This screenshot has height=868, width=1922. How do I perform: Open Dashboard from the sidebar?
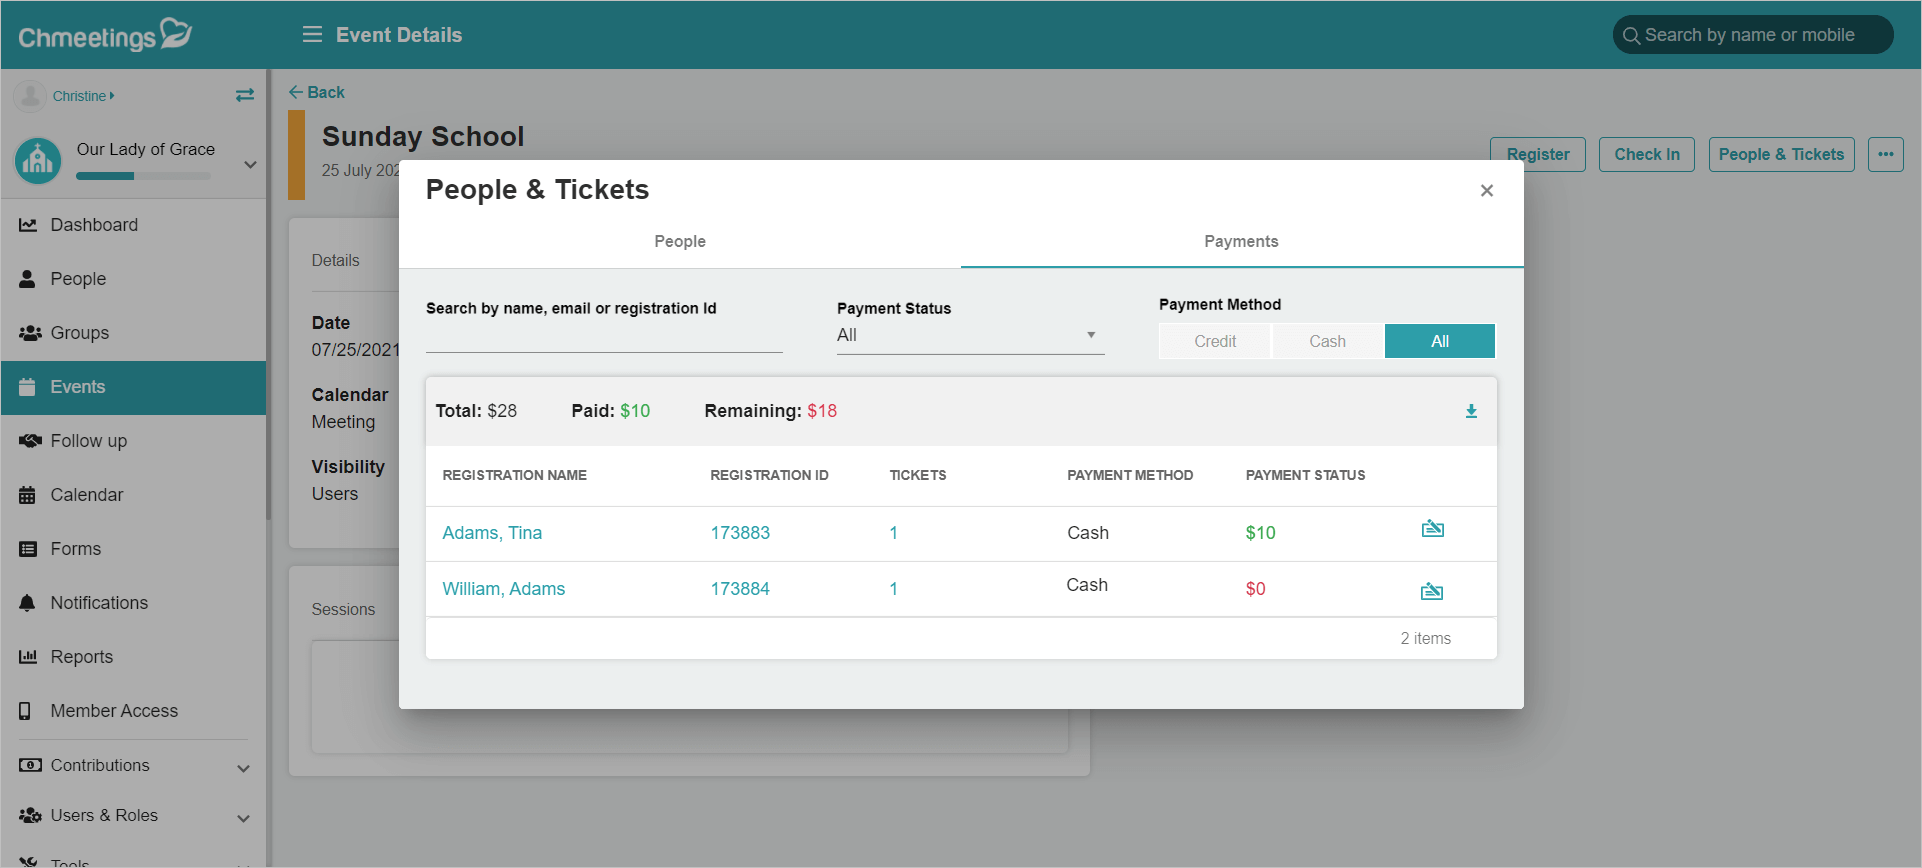click(133, 225)
